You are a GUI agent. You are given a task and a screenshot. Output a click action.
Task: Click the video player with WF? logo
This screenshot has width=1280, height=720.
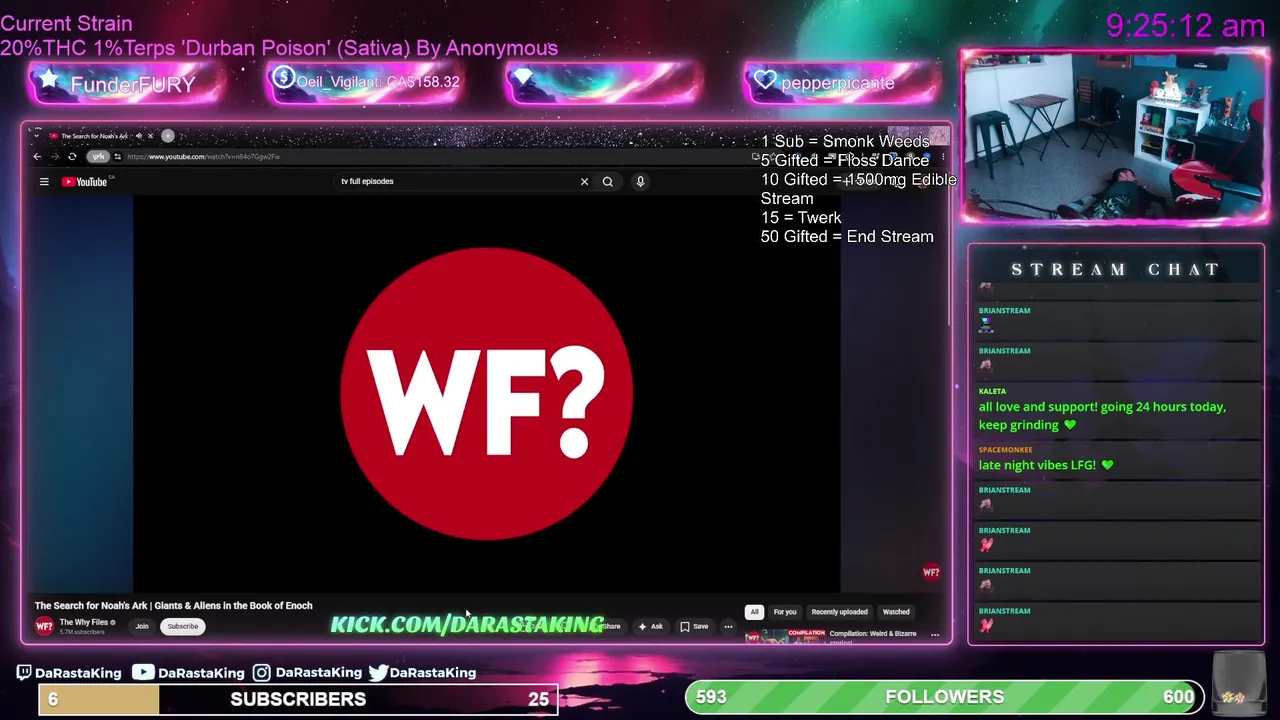pyautogui.click(x=487, y=393)
